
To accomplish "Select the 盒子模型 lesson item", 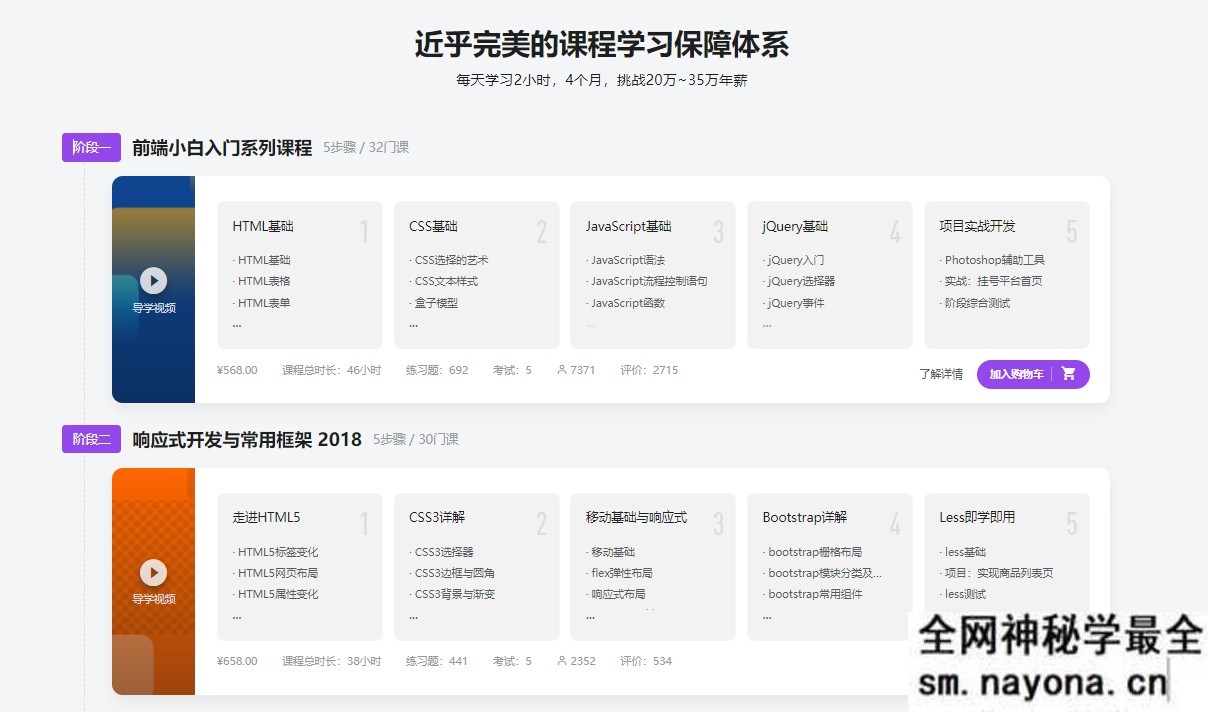I will 436,303.
